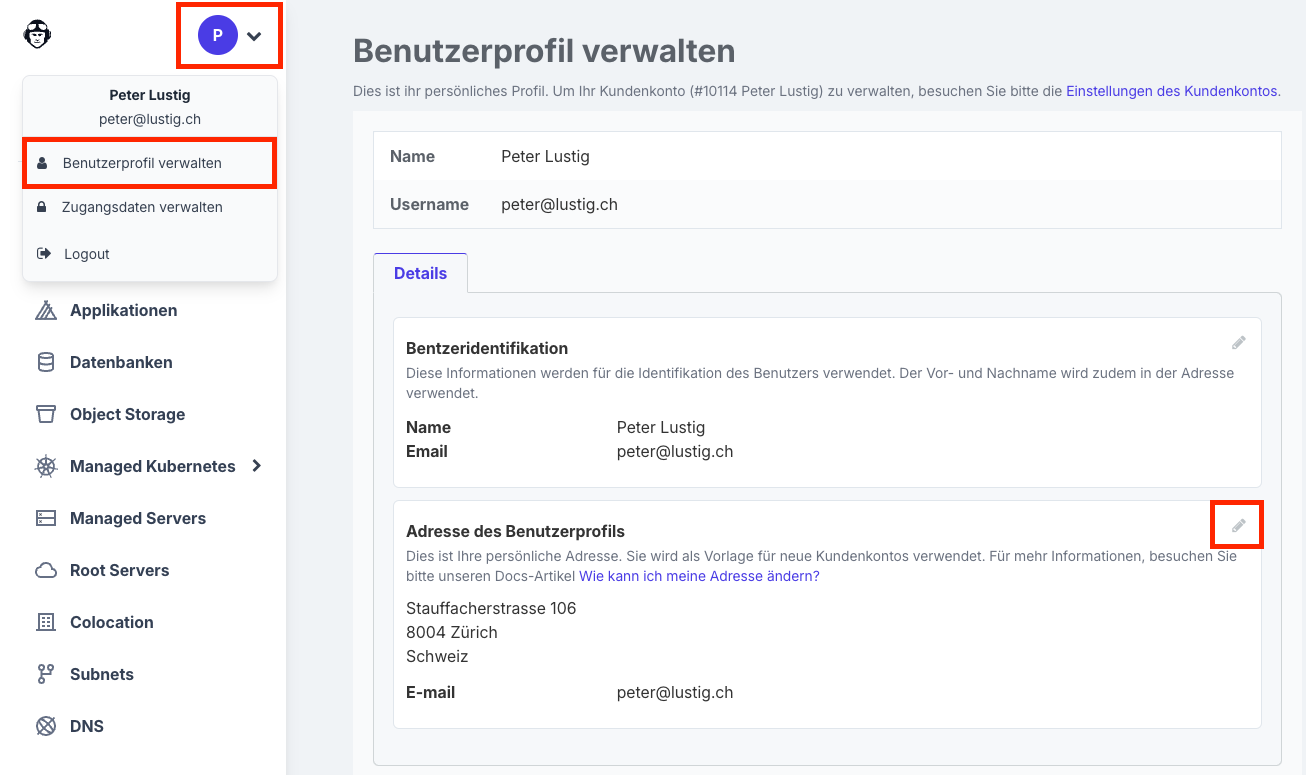1306x775 pixels.
Task: Click the Kubernetes helm wheel icon
Action: tap(46, 467)
